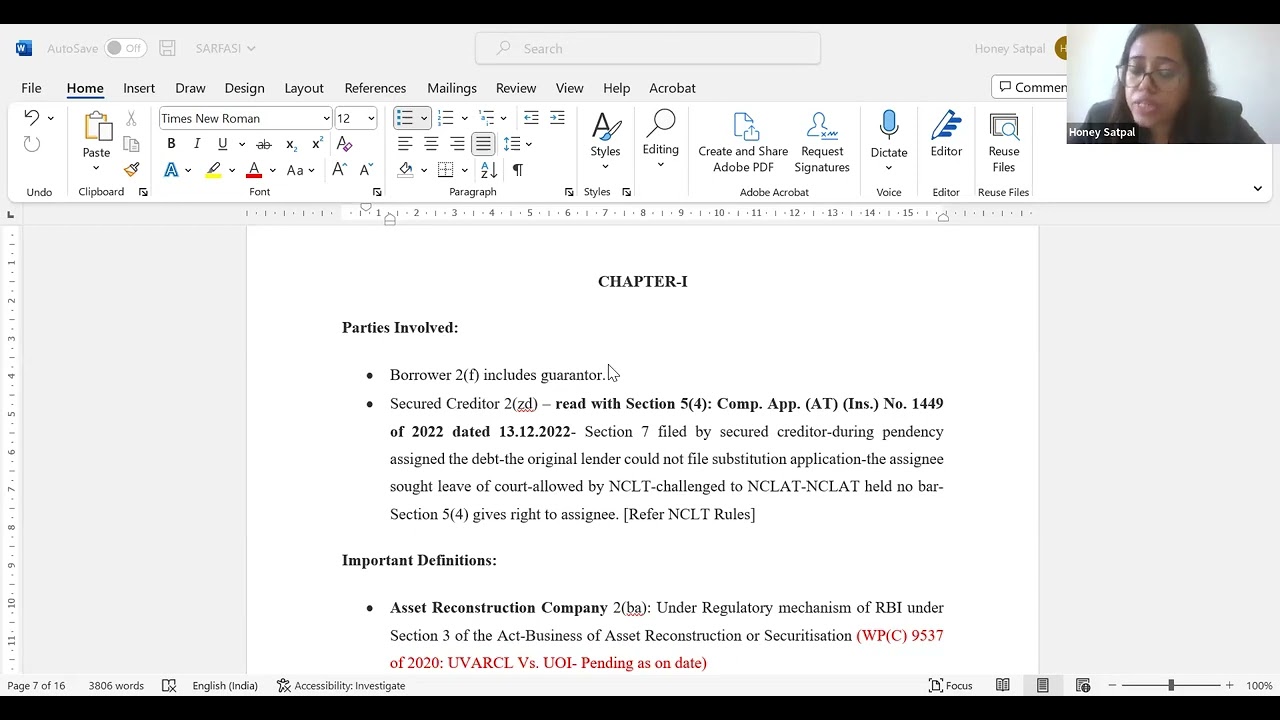This screenshot has width=1280, height=720.
Task: Increase font size with grow icon
Action: [339, 170]
